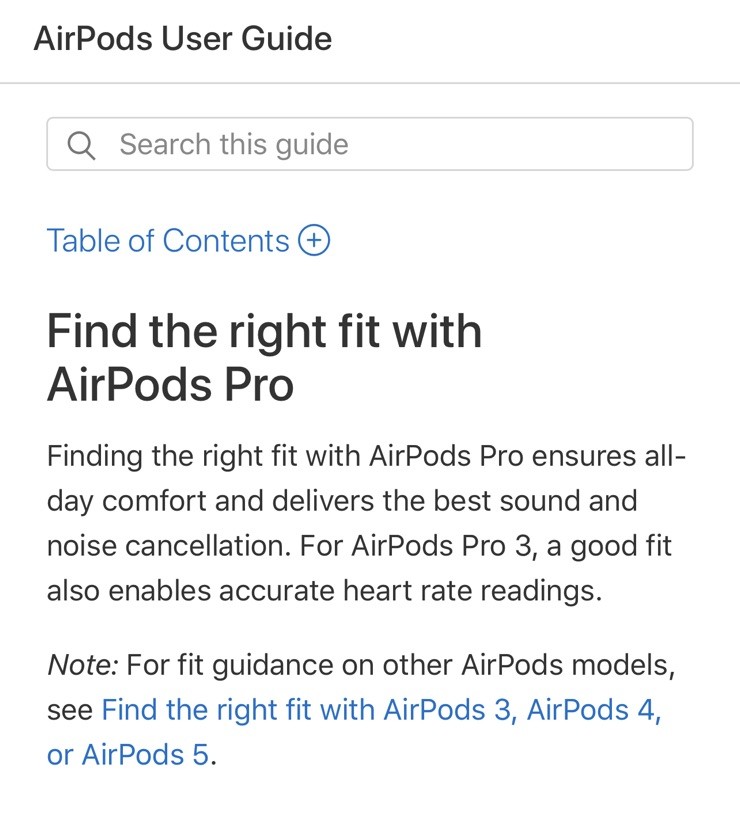Click the AirPods User Guide title
Viewport: 740px width, 835px height.
click(183, 39)
